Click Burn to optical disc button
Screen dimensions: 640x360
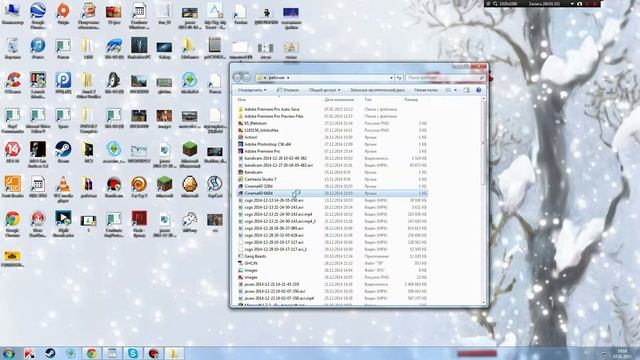[x=377, y=90]
